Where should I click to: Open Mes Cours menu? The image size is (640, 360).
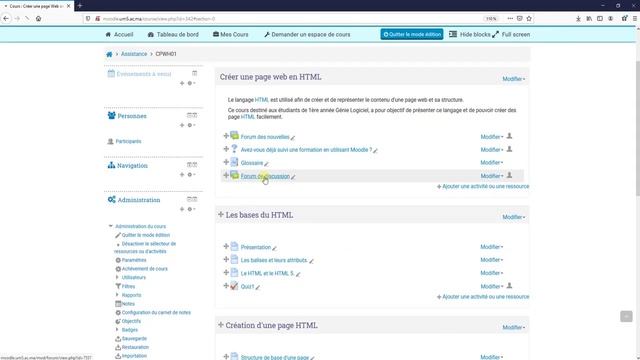click(x=231, y=35)
